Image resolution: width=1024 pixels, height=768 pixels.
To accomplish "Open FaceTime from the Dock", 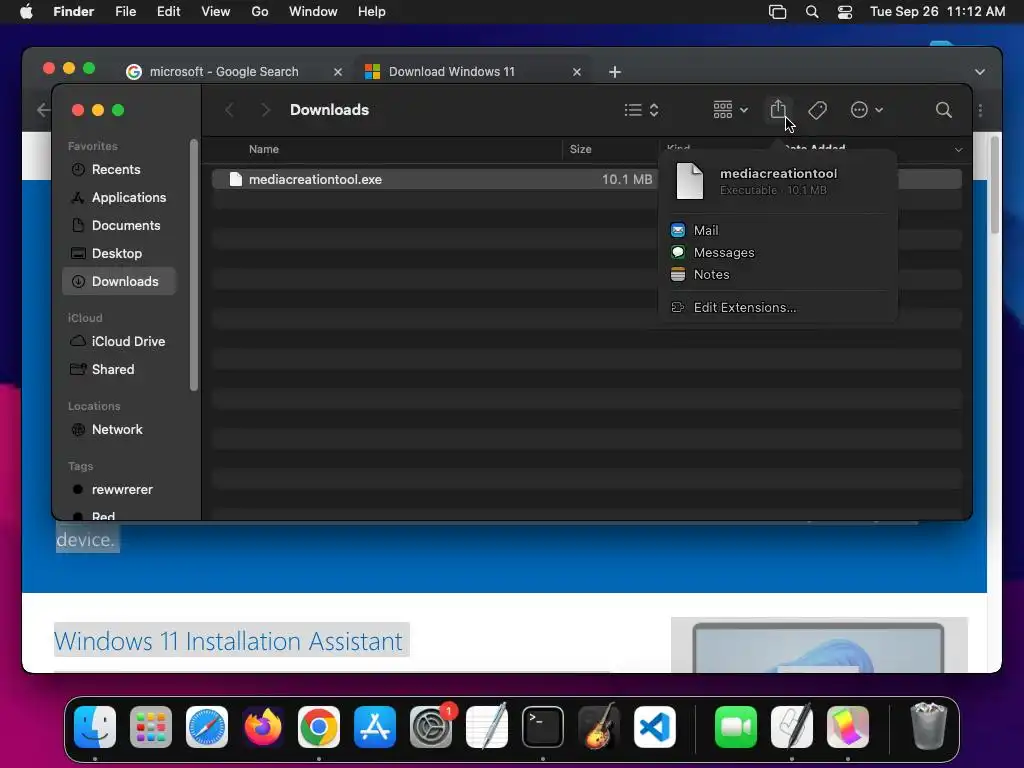I will [x=736, y=727].
